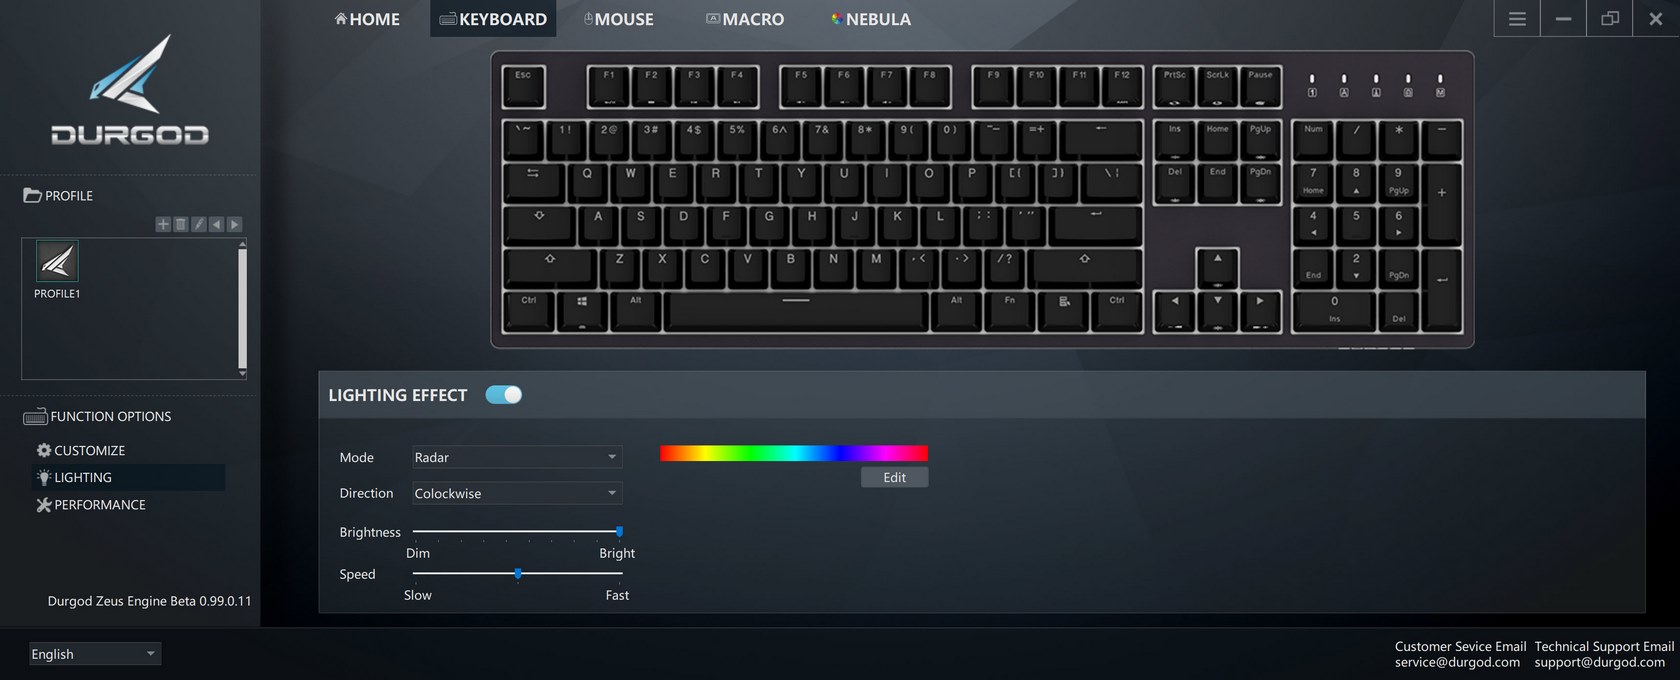This screenshot has height=680, width=1680.
Task: Click the right arrow profile icon
Action: tap(234, 224)
